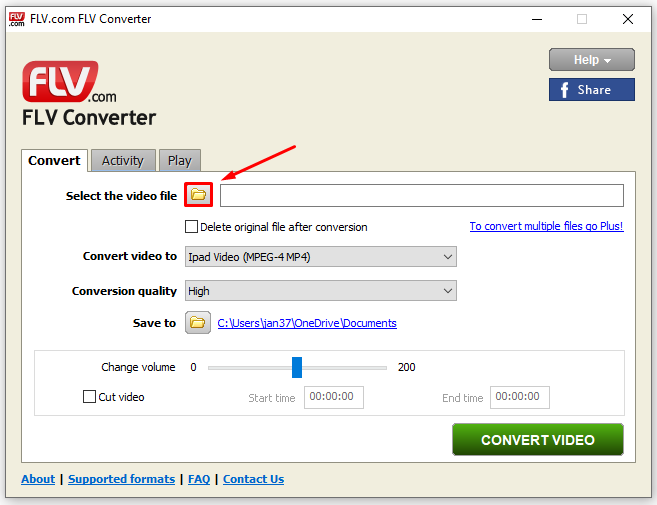The width and height of the screenshot is (657, 505).
Task: Click the FLV.com logo
Action: (x=69, y=82)
